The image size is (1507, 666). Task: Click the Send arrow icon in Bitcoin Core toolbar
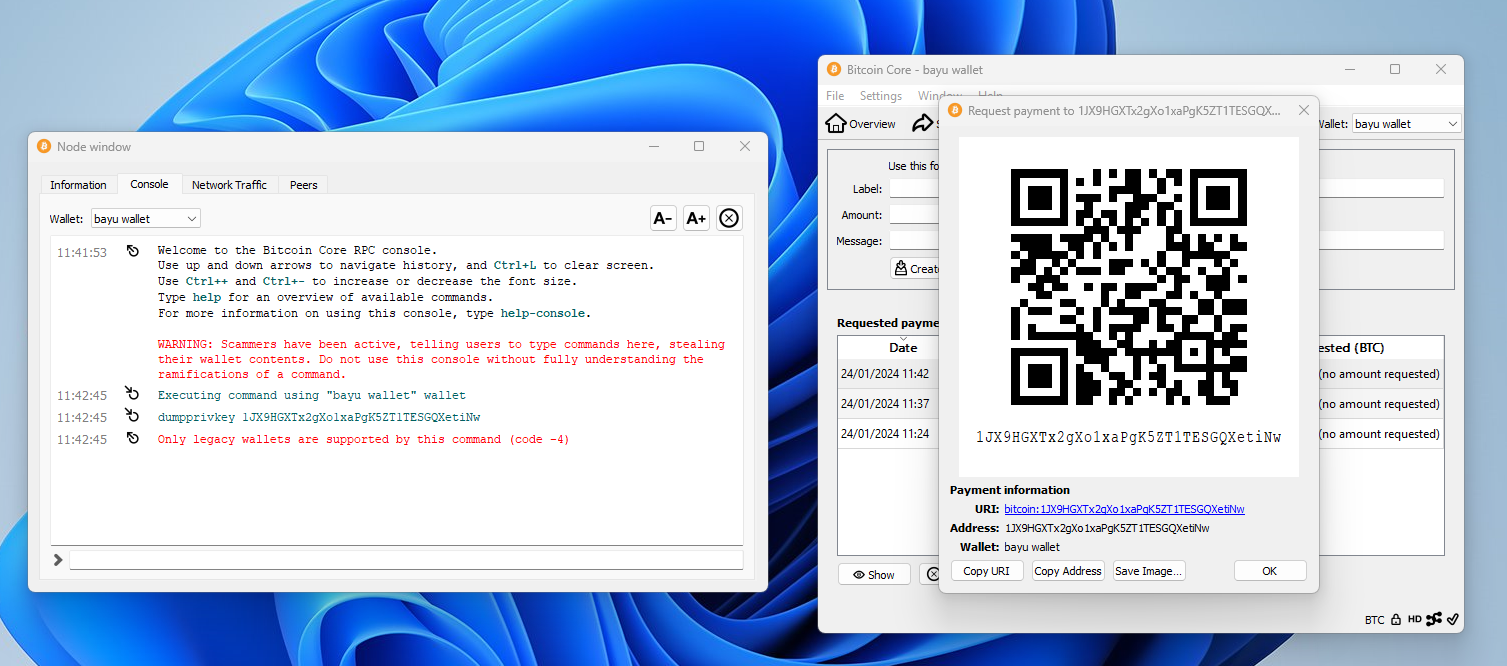pyautogui.click(x=922, y=123)
